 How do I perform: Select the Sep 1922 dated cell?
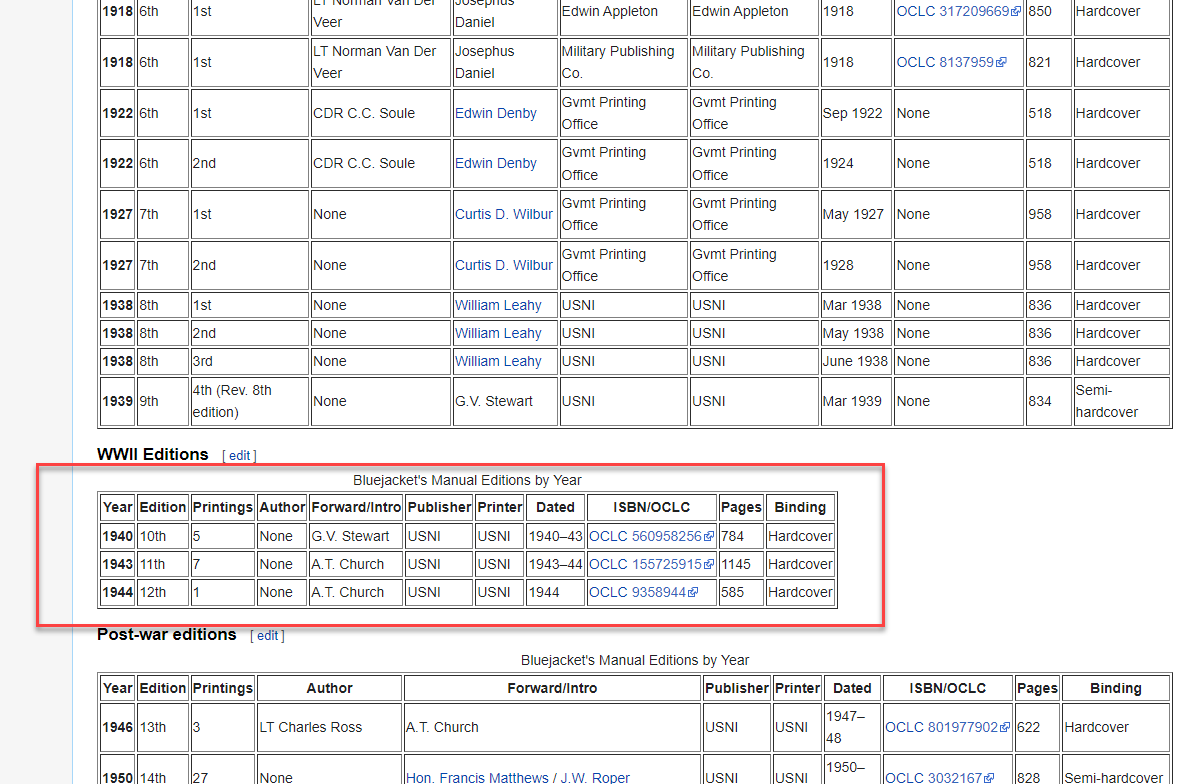pyautogui.click(x=856, y=113)
